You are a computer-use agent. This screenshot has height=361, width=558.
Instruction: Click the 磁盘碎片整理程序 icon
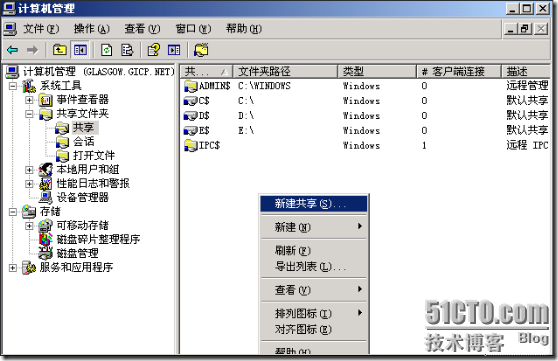46,239
